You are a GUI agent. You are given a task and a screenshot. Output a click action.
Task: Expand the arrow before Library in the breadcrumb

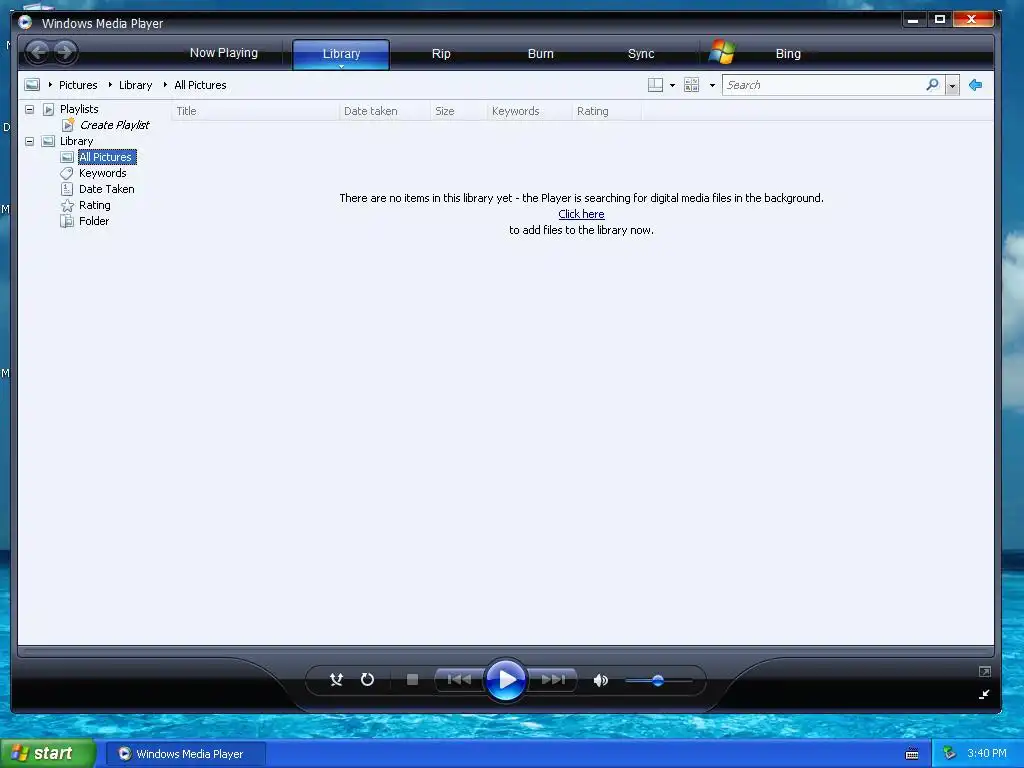click(110, 85)
